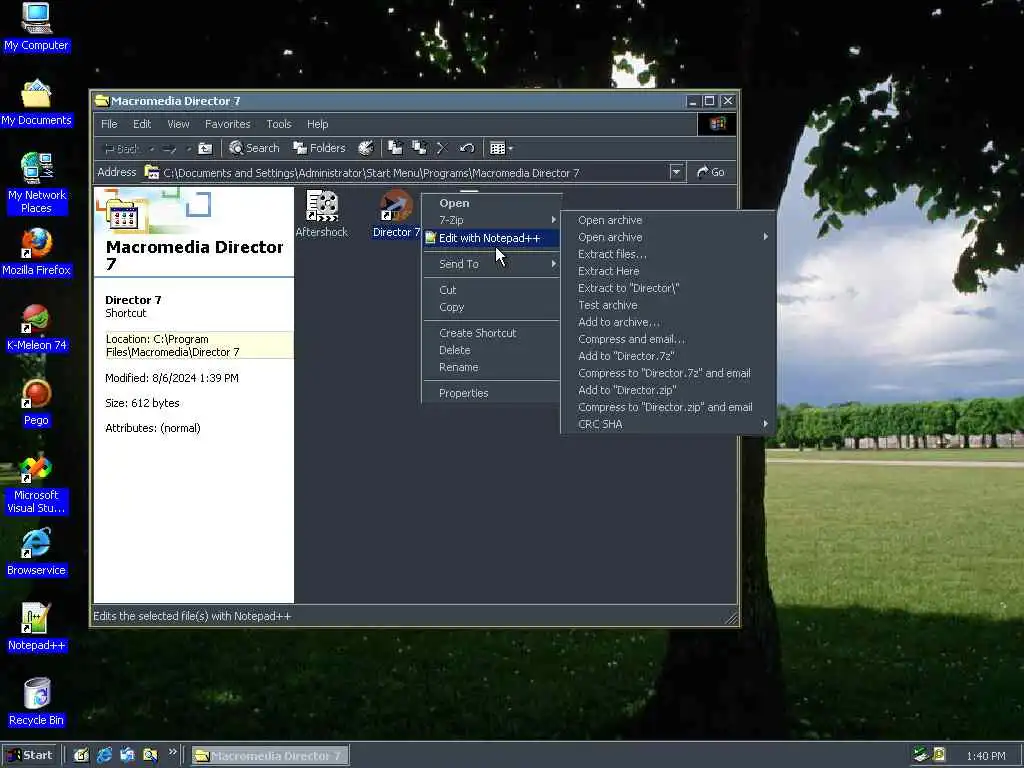The width and height of the screenshot is (1024, 768).
Task: Open the Views dropdown arrow
Action: pyautogui.click(x=511, y=148)
